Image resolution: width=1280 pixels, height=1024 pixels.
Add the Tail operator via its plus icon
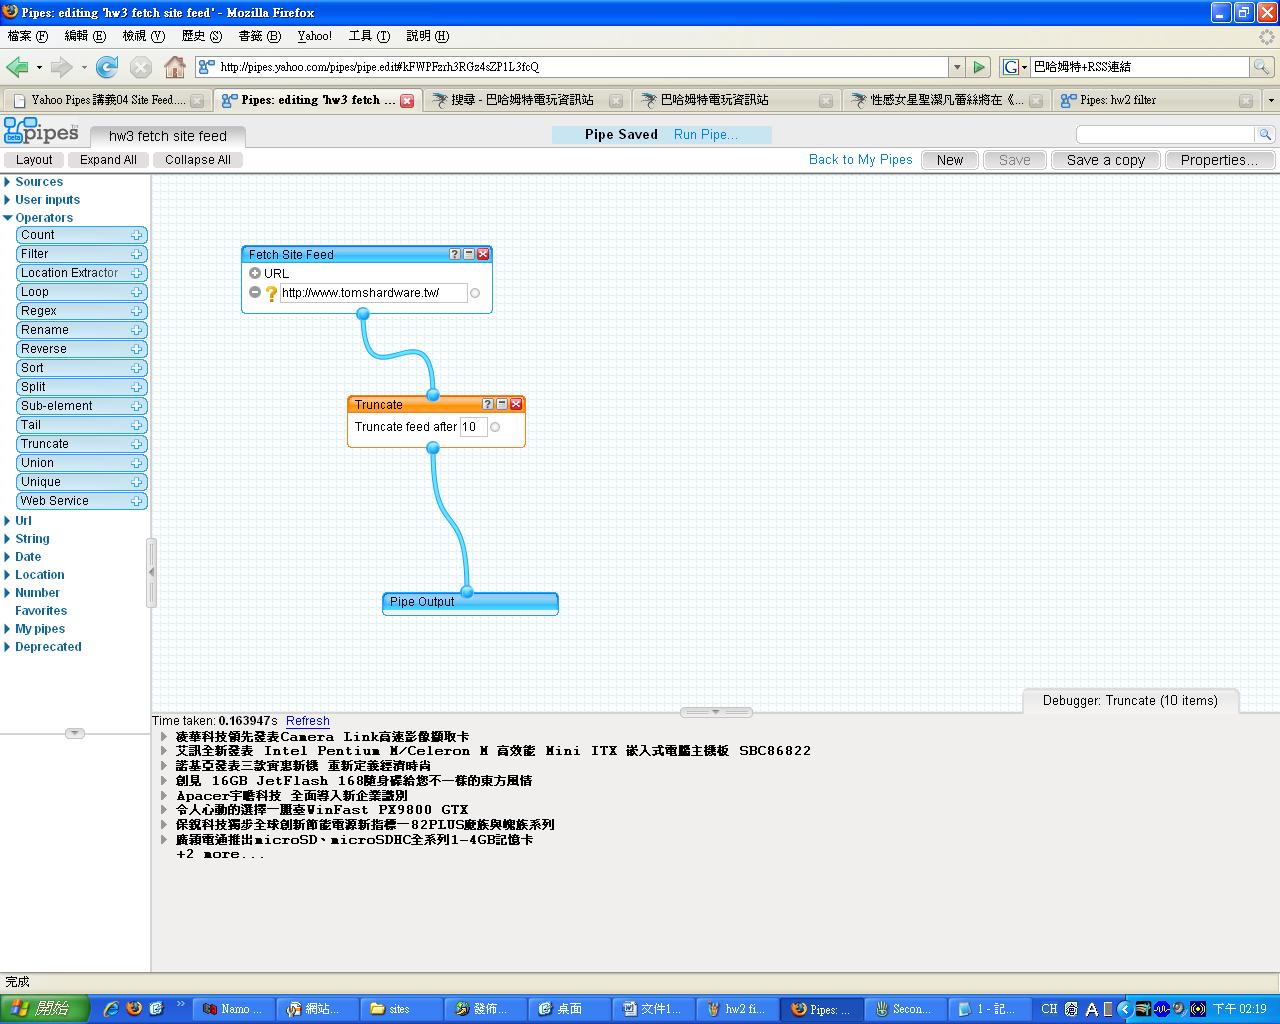pyautogui.click(x=136, y=425)
